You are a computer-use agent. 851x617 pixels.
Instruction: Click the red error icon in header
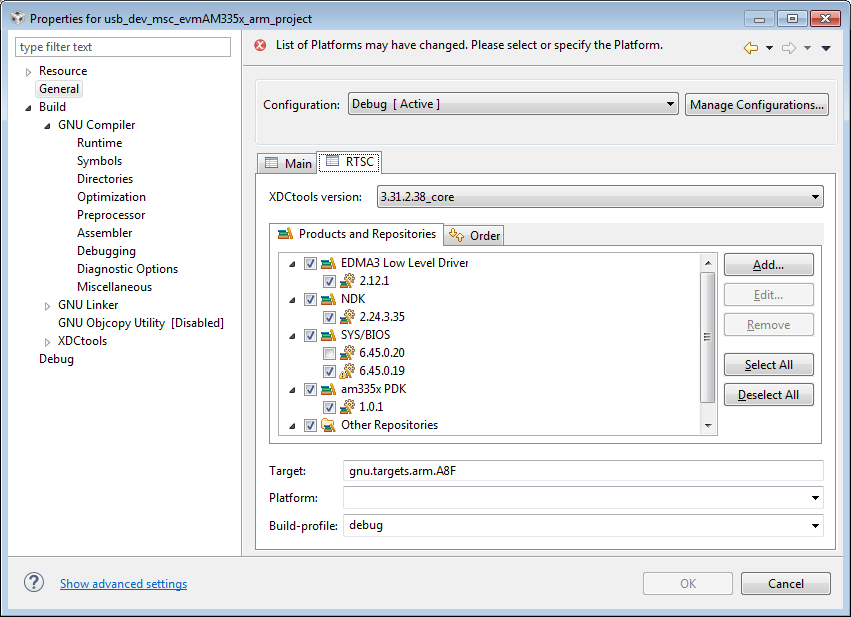pos(261,45)
